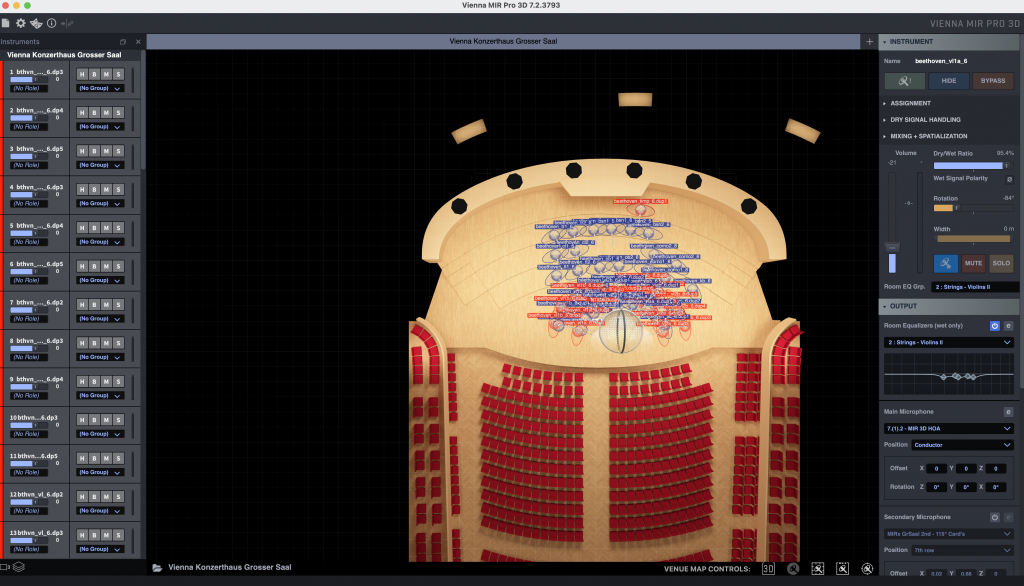Mute instrument 5 using the M button
The image size is (1024, 586).
pos(106,228)
